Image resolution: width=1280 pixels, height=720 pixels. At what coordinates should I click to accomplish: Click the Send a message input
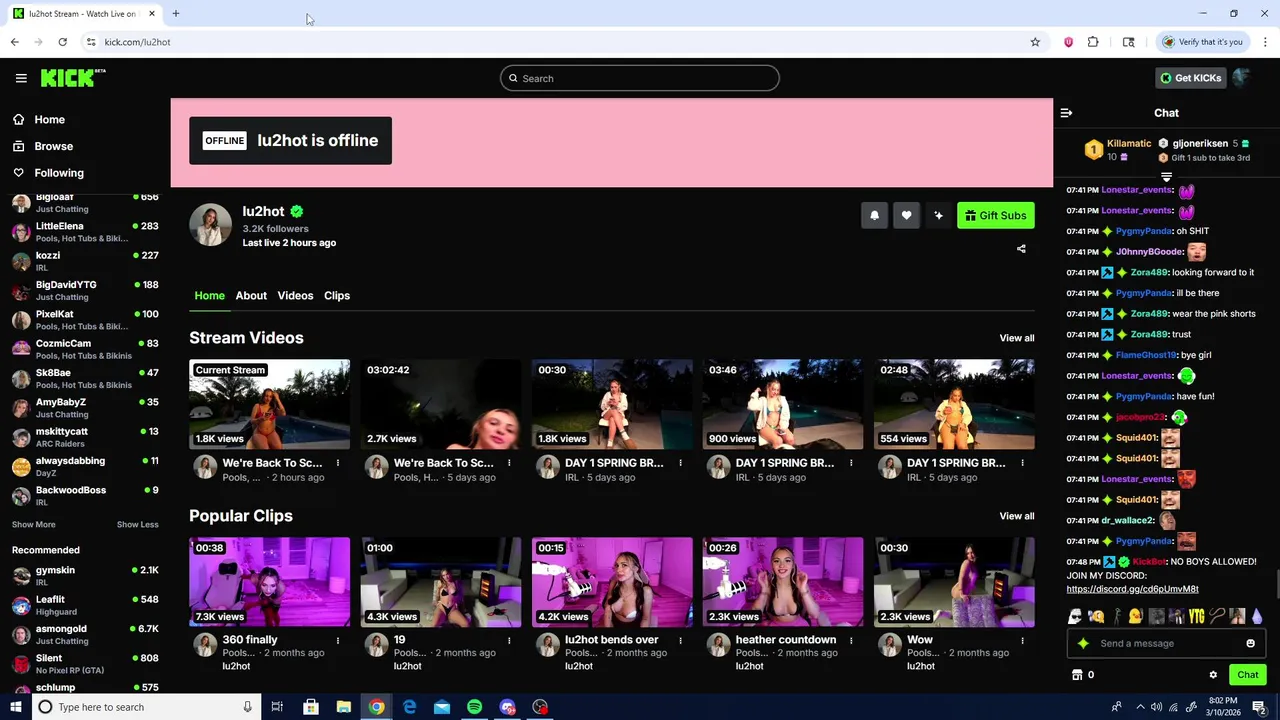click(1166, 643)
